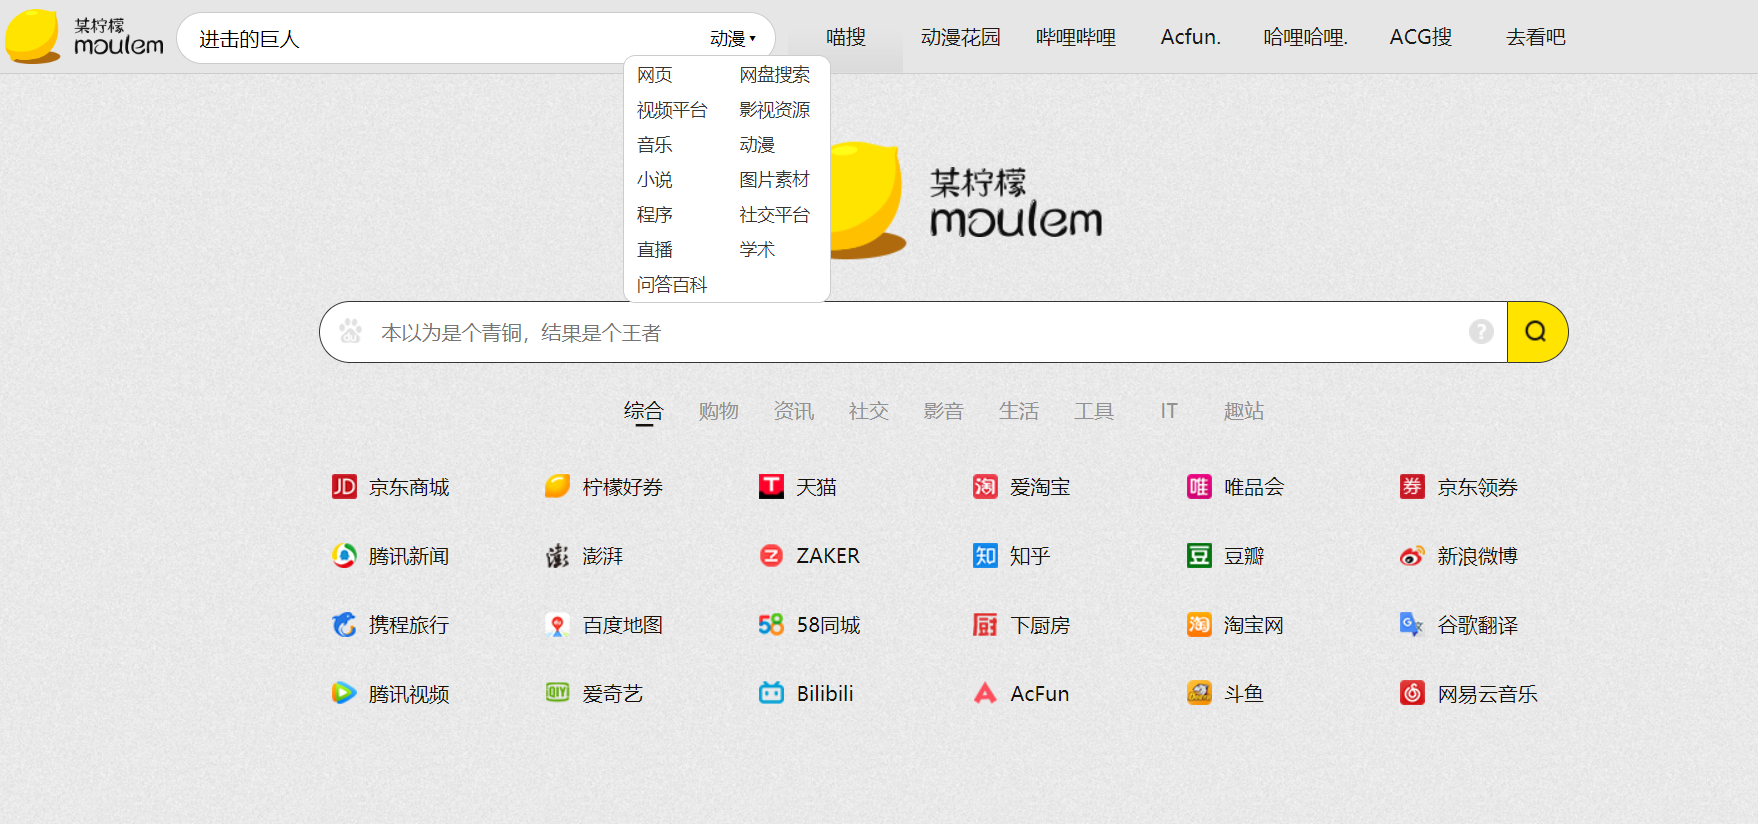This screenshot has height=824, width=1758.
Task: Click the ZAKER icon
Action: point(771,556)
